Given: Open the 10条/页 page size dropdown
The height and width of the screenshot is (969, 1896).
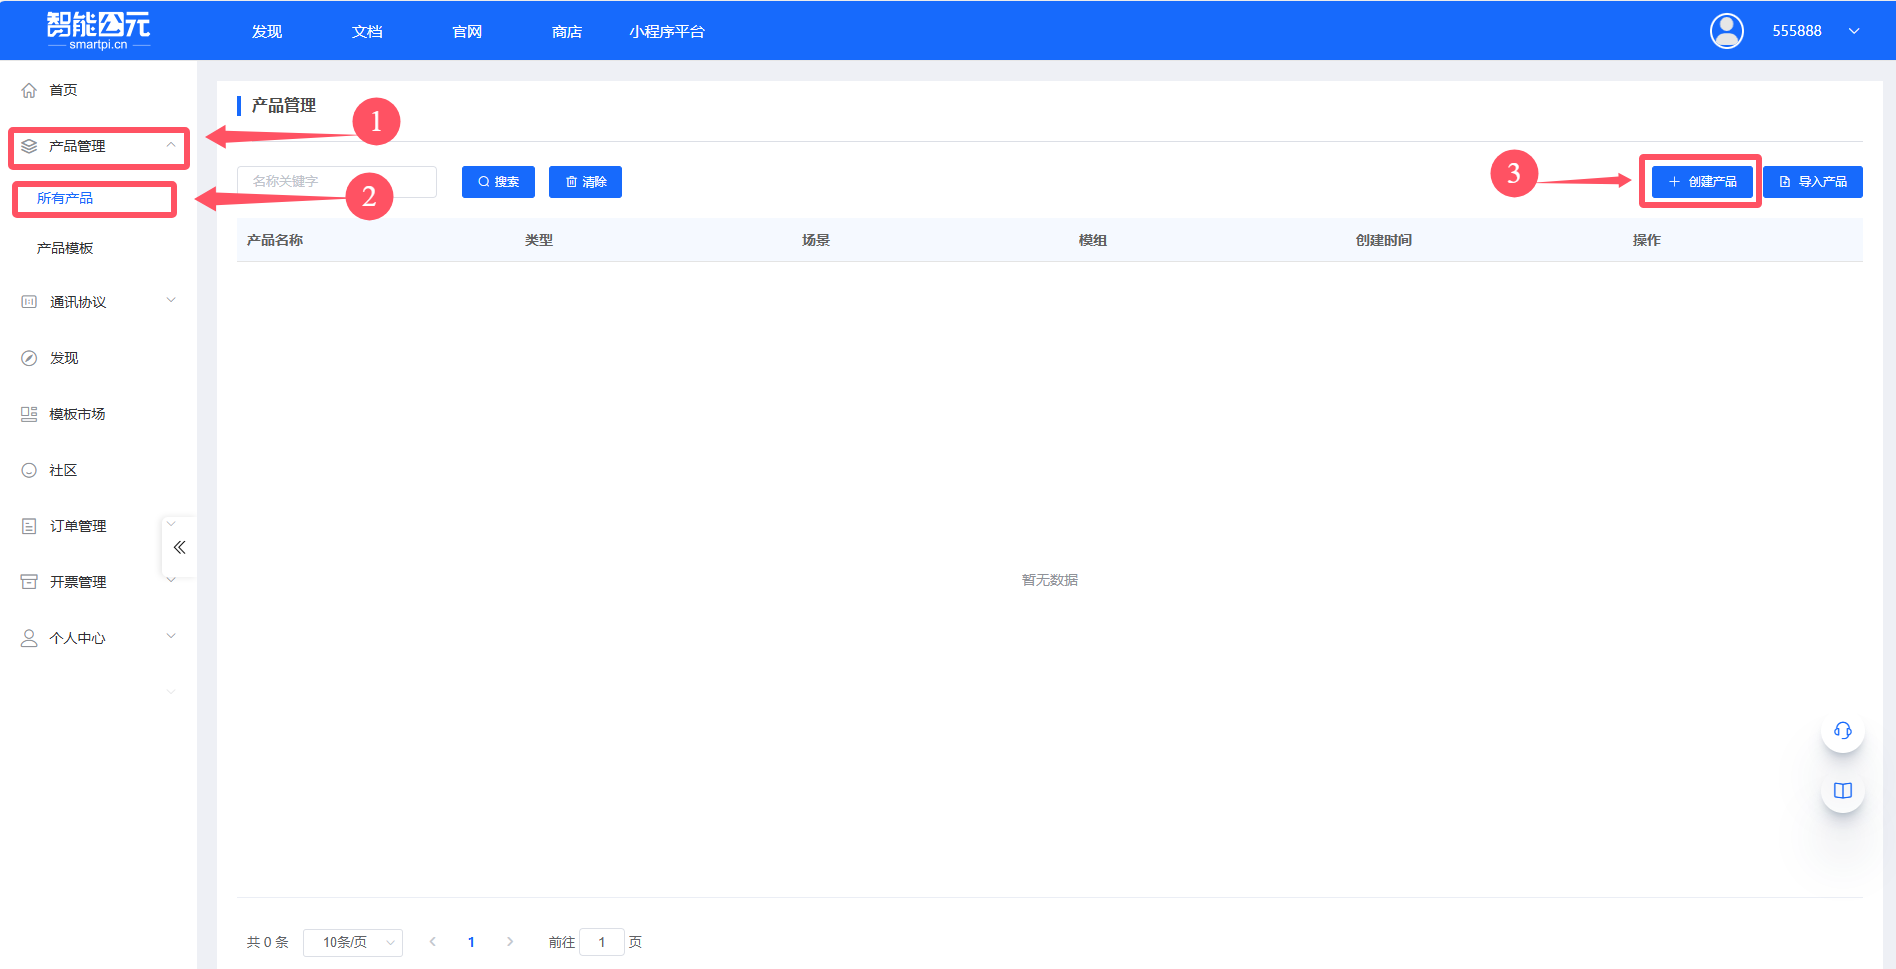Looking at the screenshot, I should (353, 942).
